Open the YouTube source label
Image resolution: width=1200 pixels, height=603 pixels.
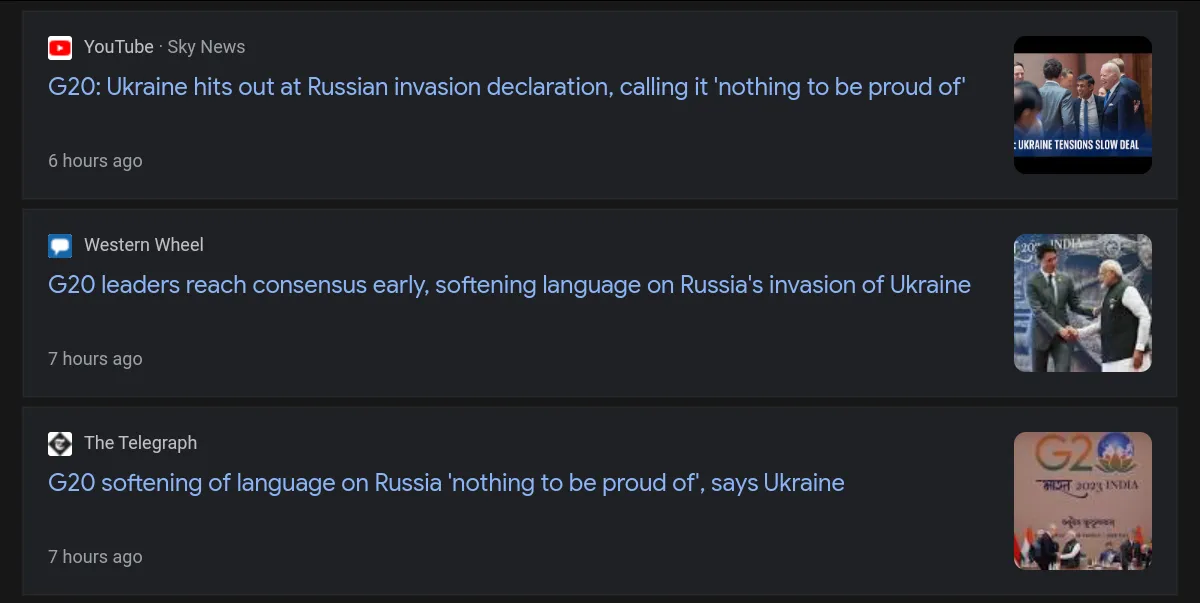tap(118, 47)
